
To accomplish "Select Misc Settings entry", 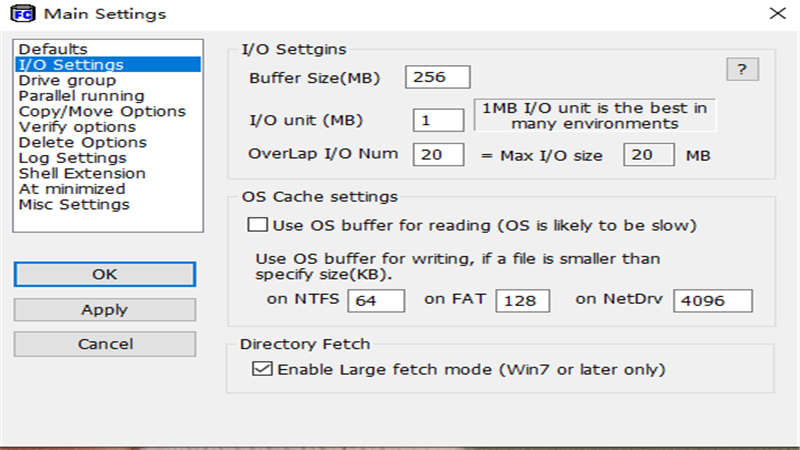I will click(74, 204).
